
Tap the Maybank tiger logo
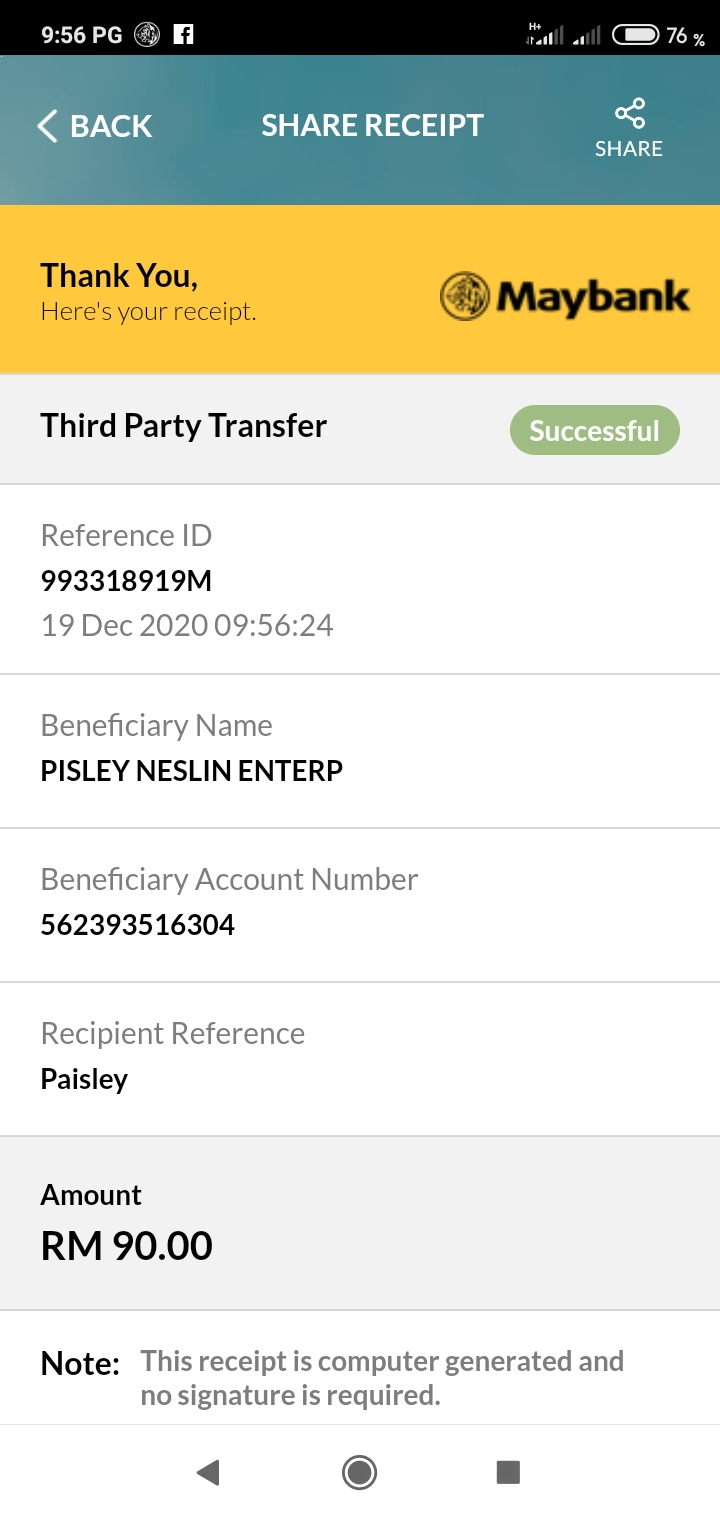coord(465,297)
